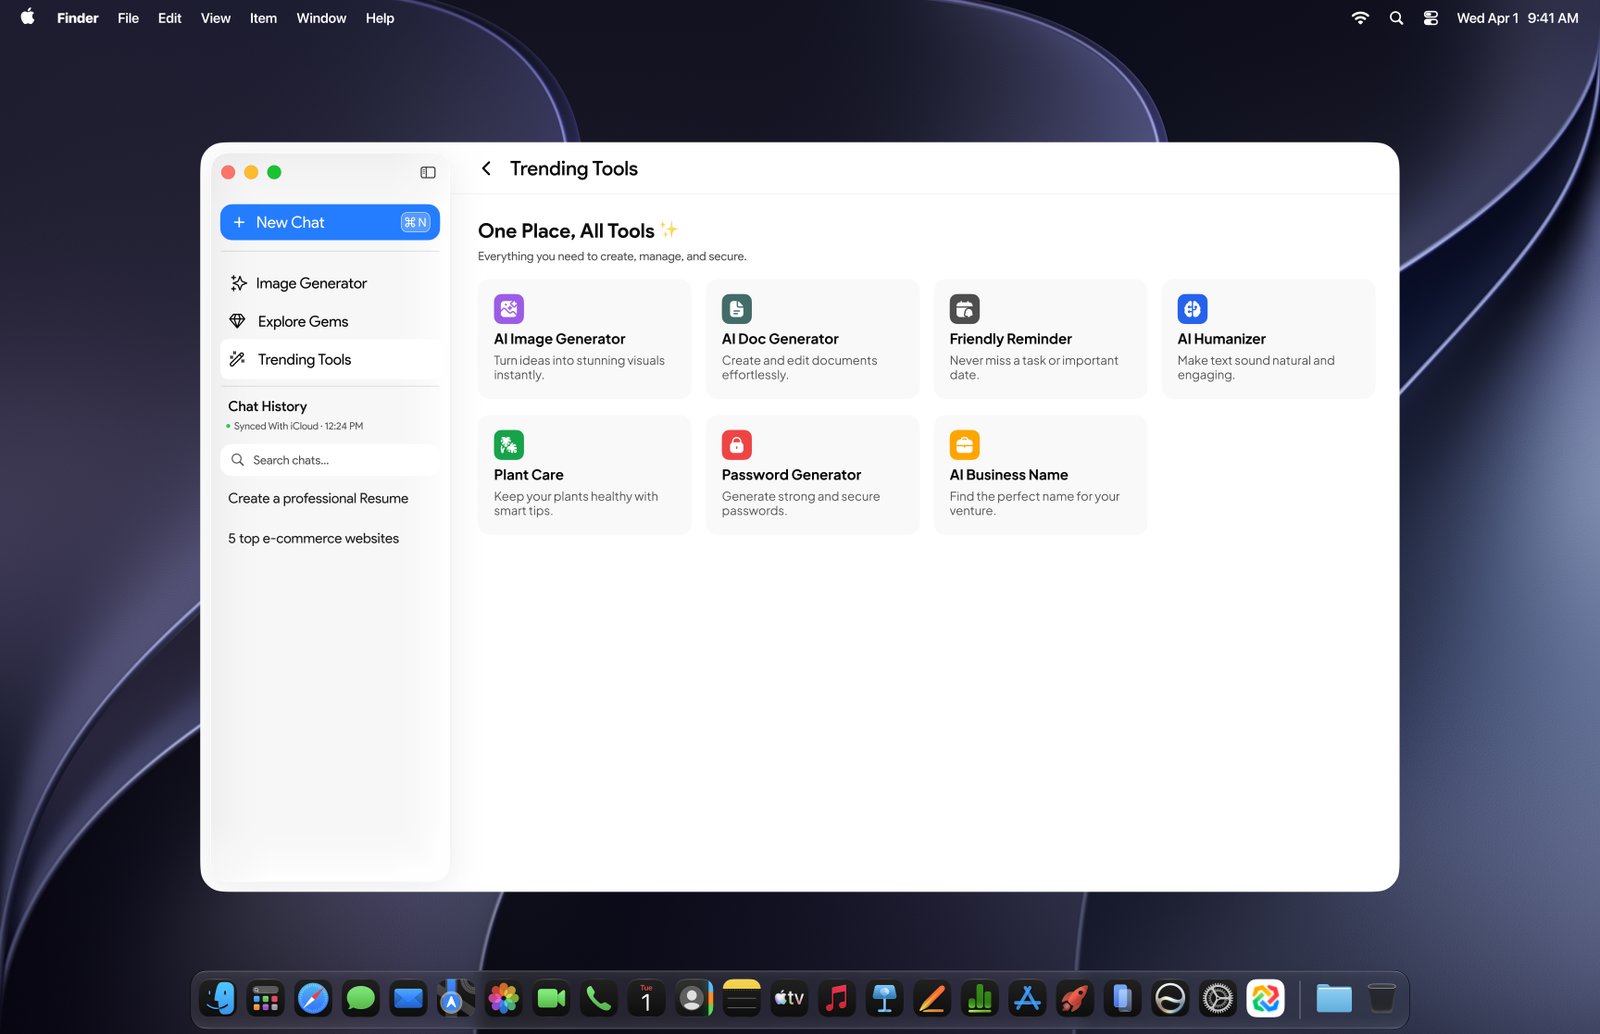Open chat '5 top e-commerce websites'
1600x1034 pixels.
point(313,538)
